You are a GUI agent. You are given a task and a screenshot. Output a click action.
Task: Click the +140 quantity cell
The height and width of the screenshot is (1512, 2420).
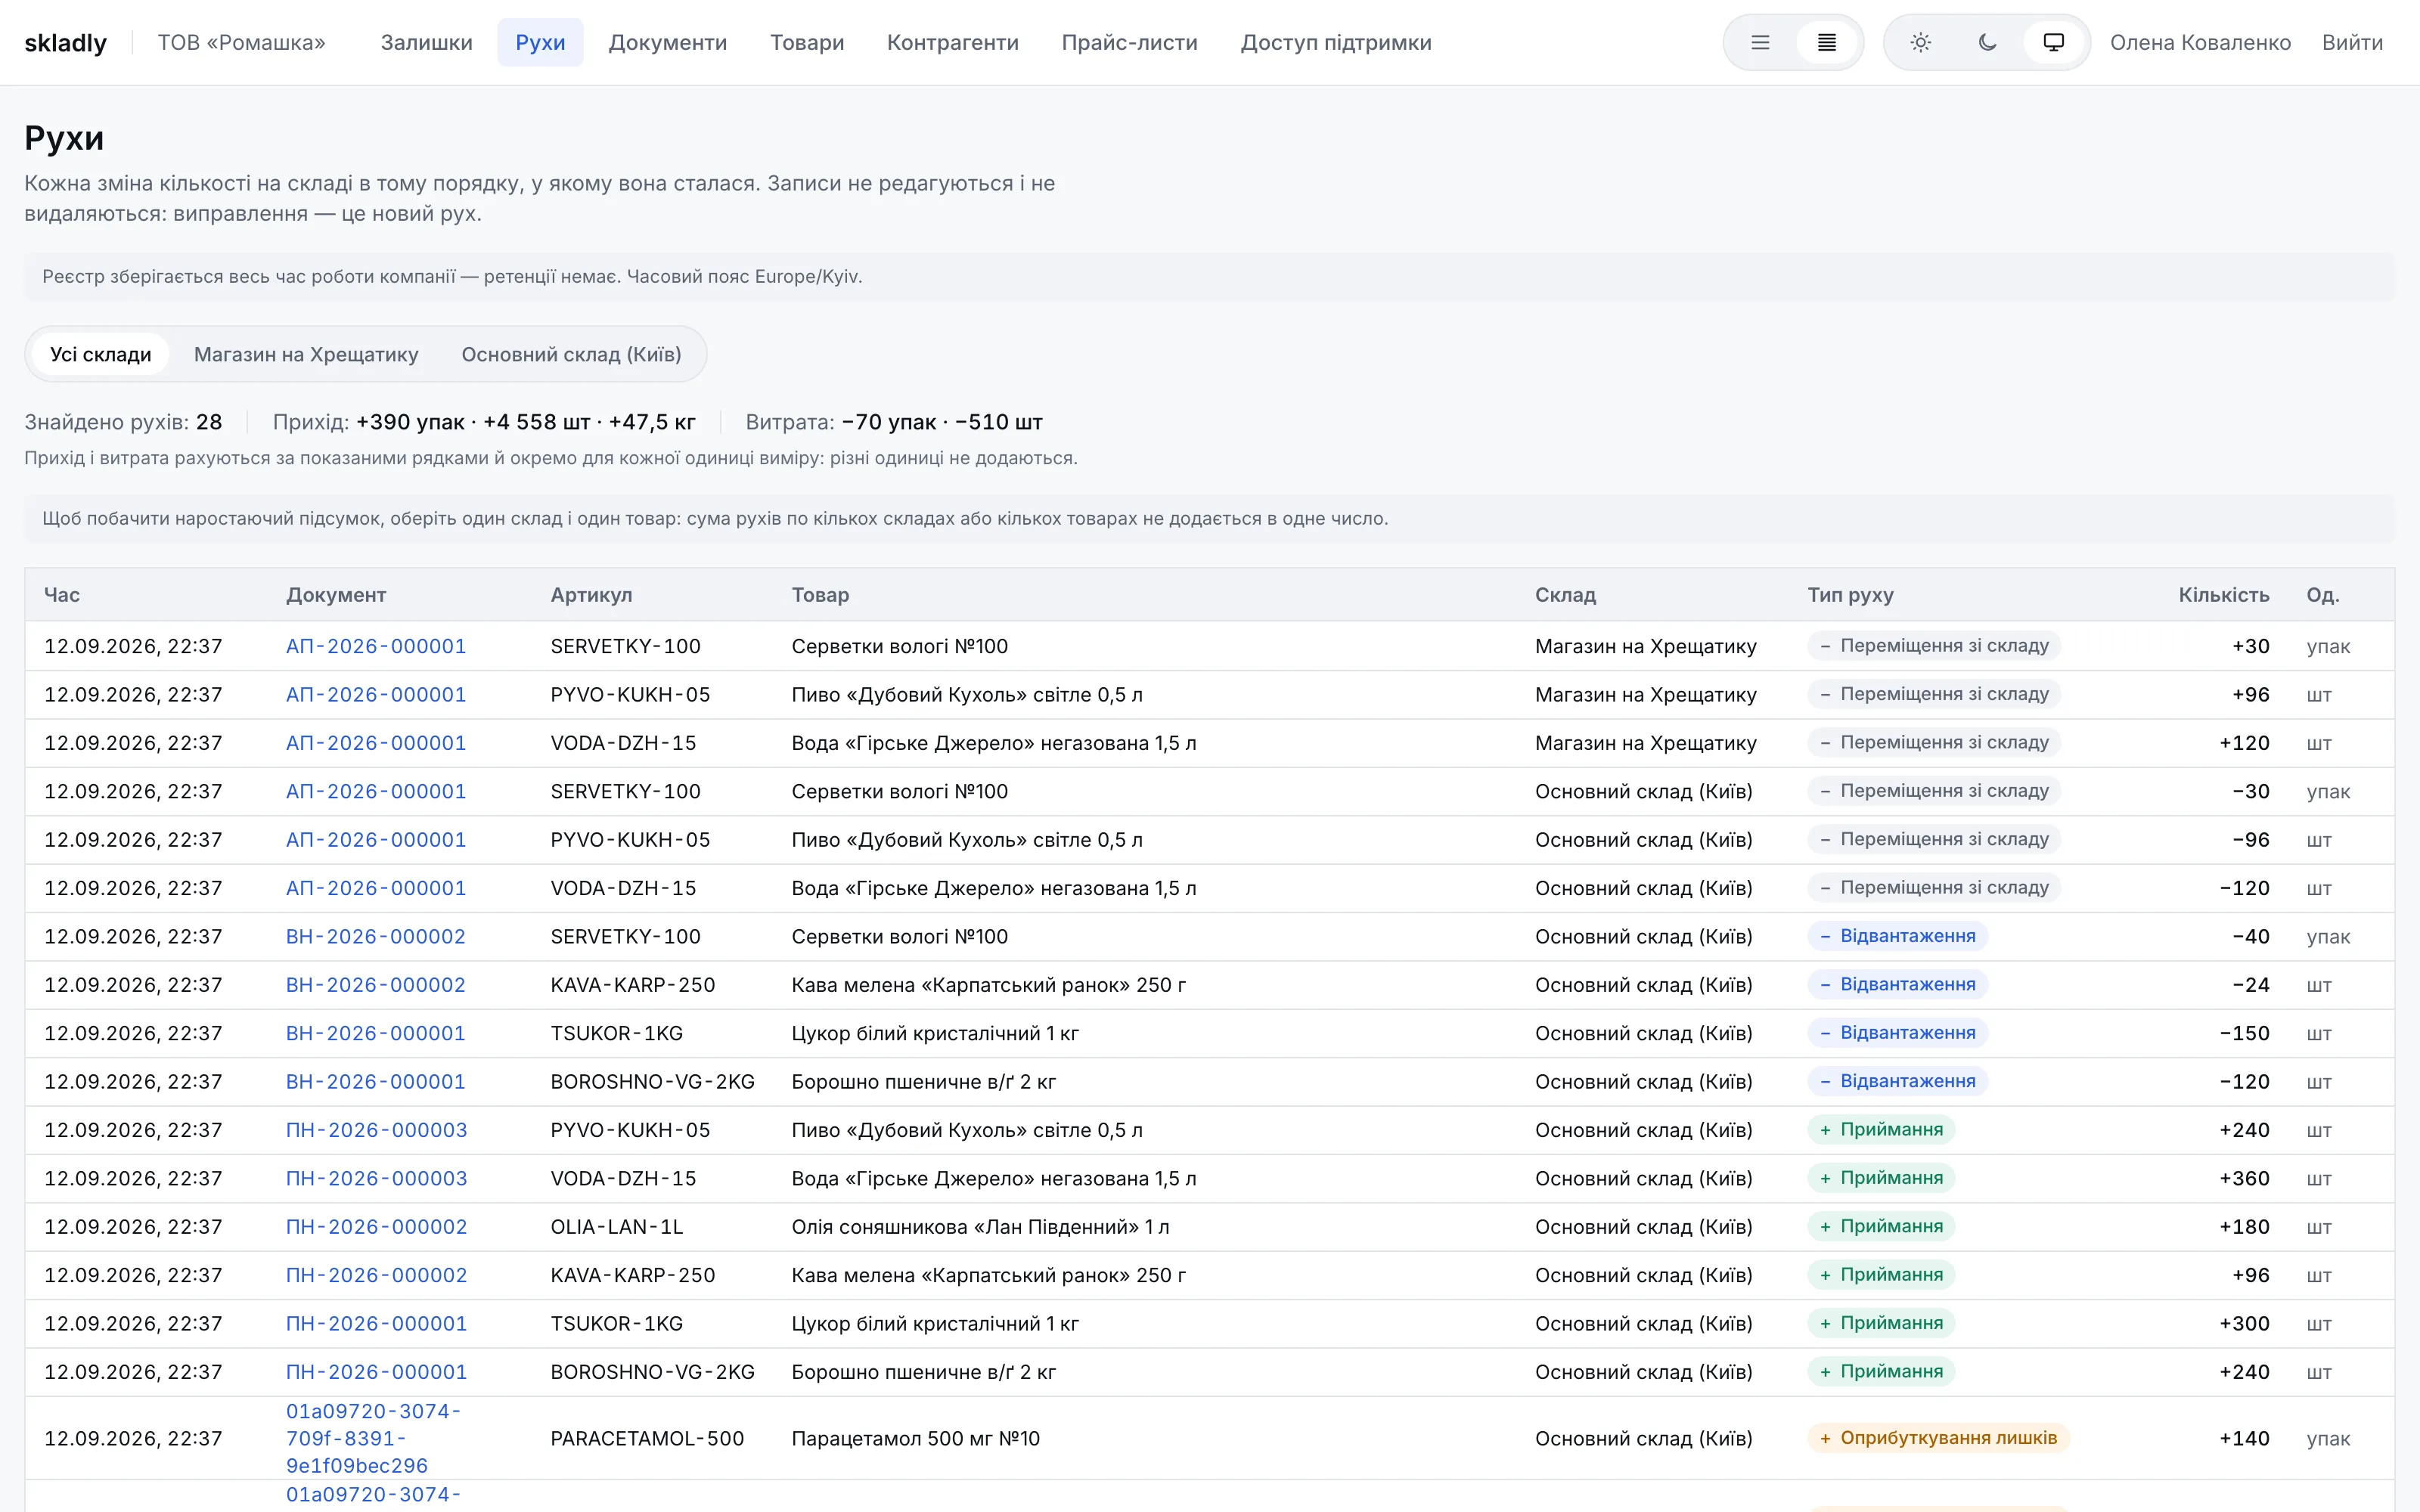tap(2244, 1438)
